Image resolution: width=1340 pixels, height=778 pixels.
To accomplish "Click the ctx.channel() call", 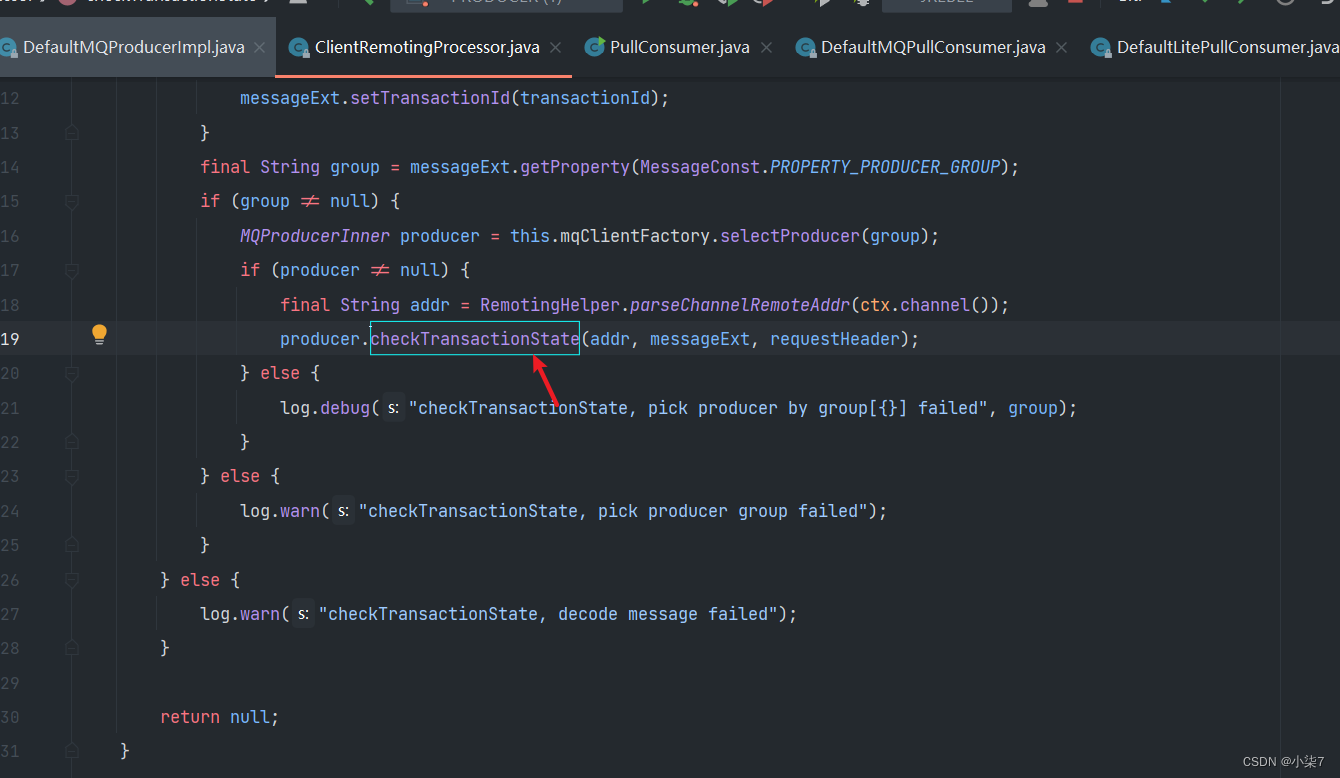I will tap(925, 305).
